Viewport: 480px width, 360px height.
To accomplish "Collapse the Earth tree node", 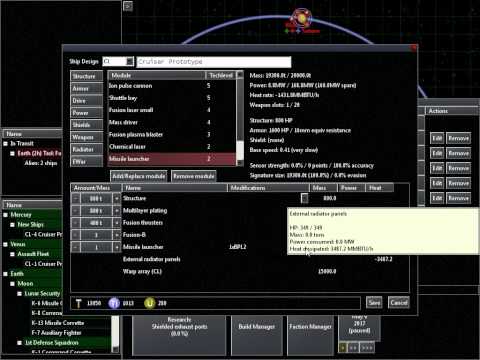I will tap(5, 274).
